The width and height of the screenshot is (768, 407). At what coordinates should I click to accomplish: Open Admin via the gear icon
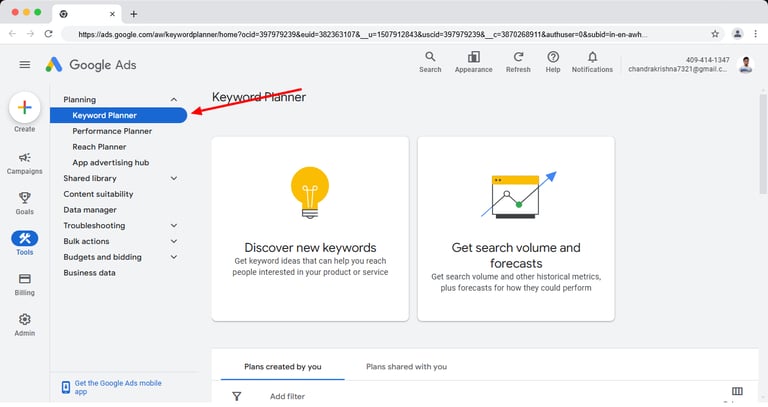(x=25, y=319)
